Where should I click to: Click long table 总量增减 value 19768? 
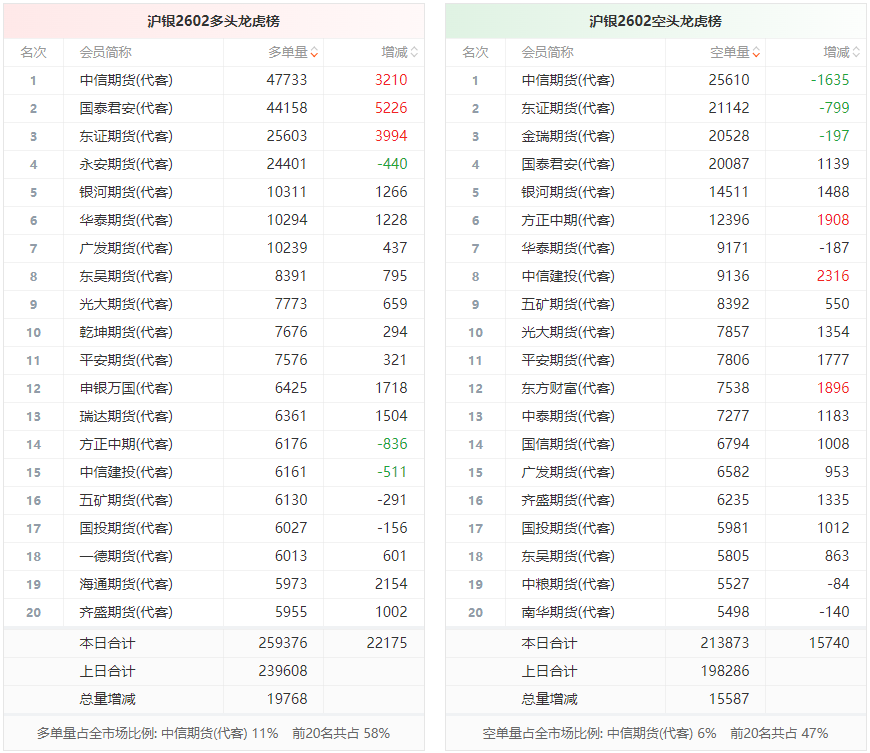point(287,699)
